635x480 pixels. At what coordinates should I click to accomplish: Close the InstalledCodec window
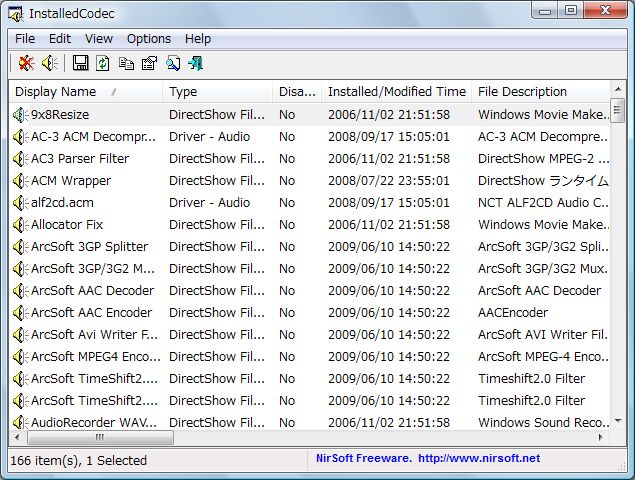coord(605,11)
